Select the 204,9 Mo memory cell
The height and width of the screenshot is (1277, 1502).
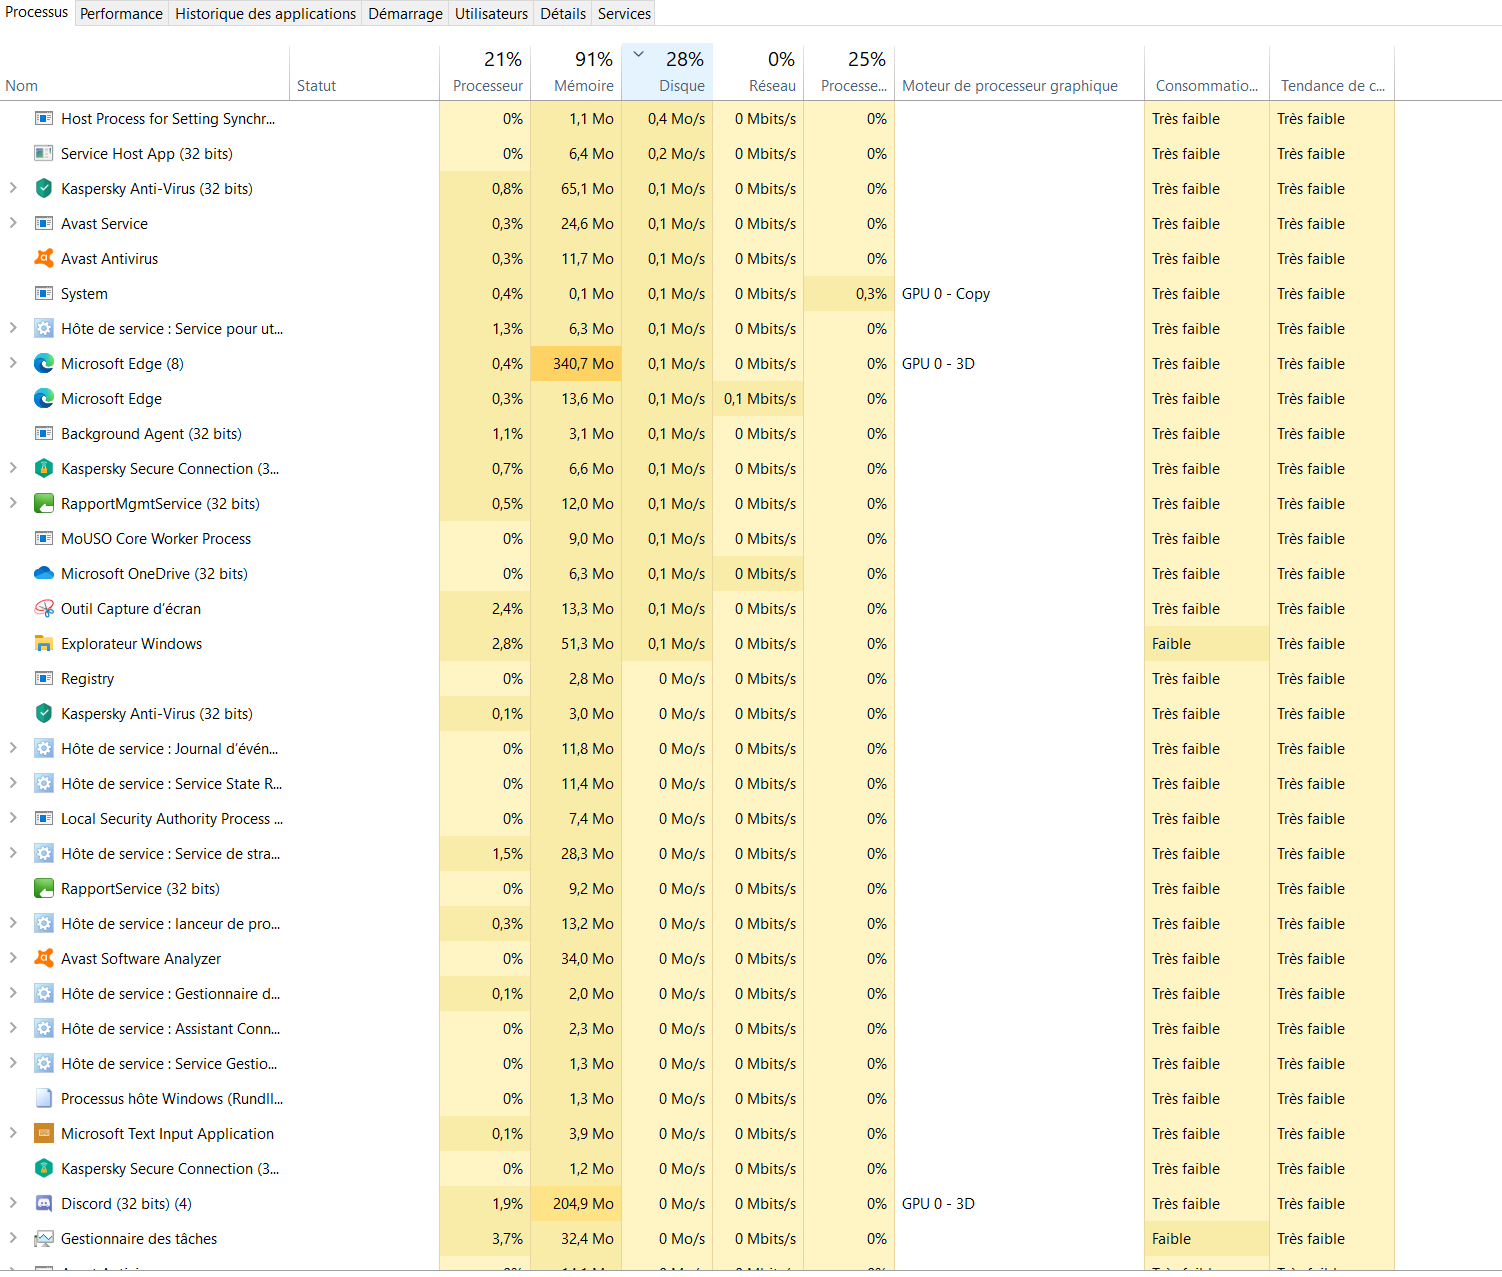[x=576, y=1203]
